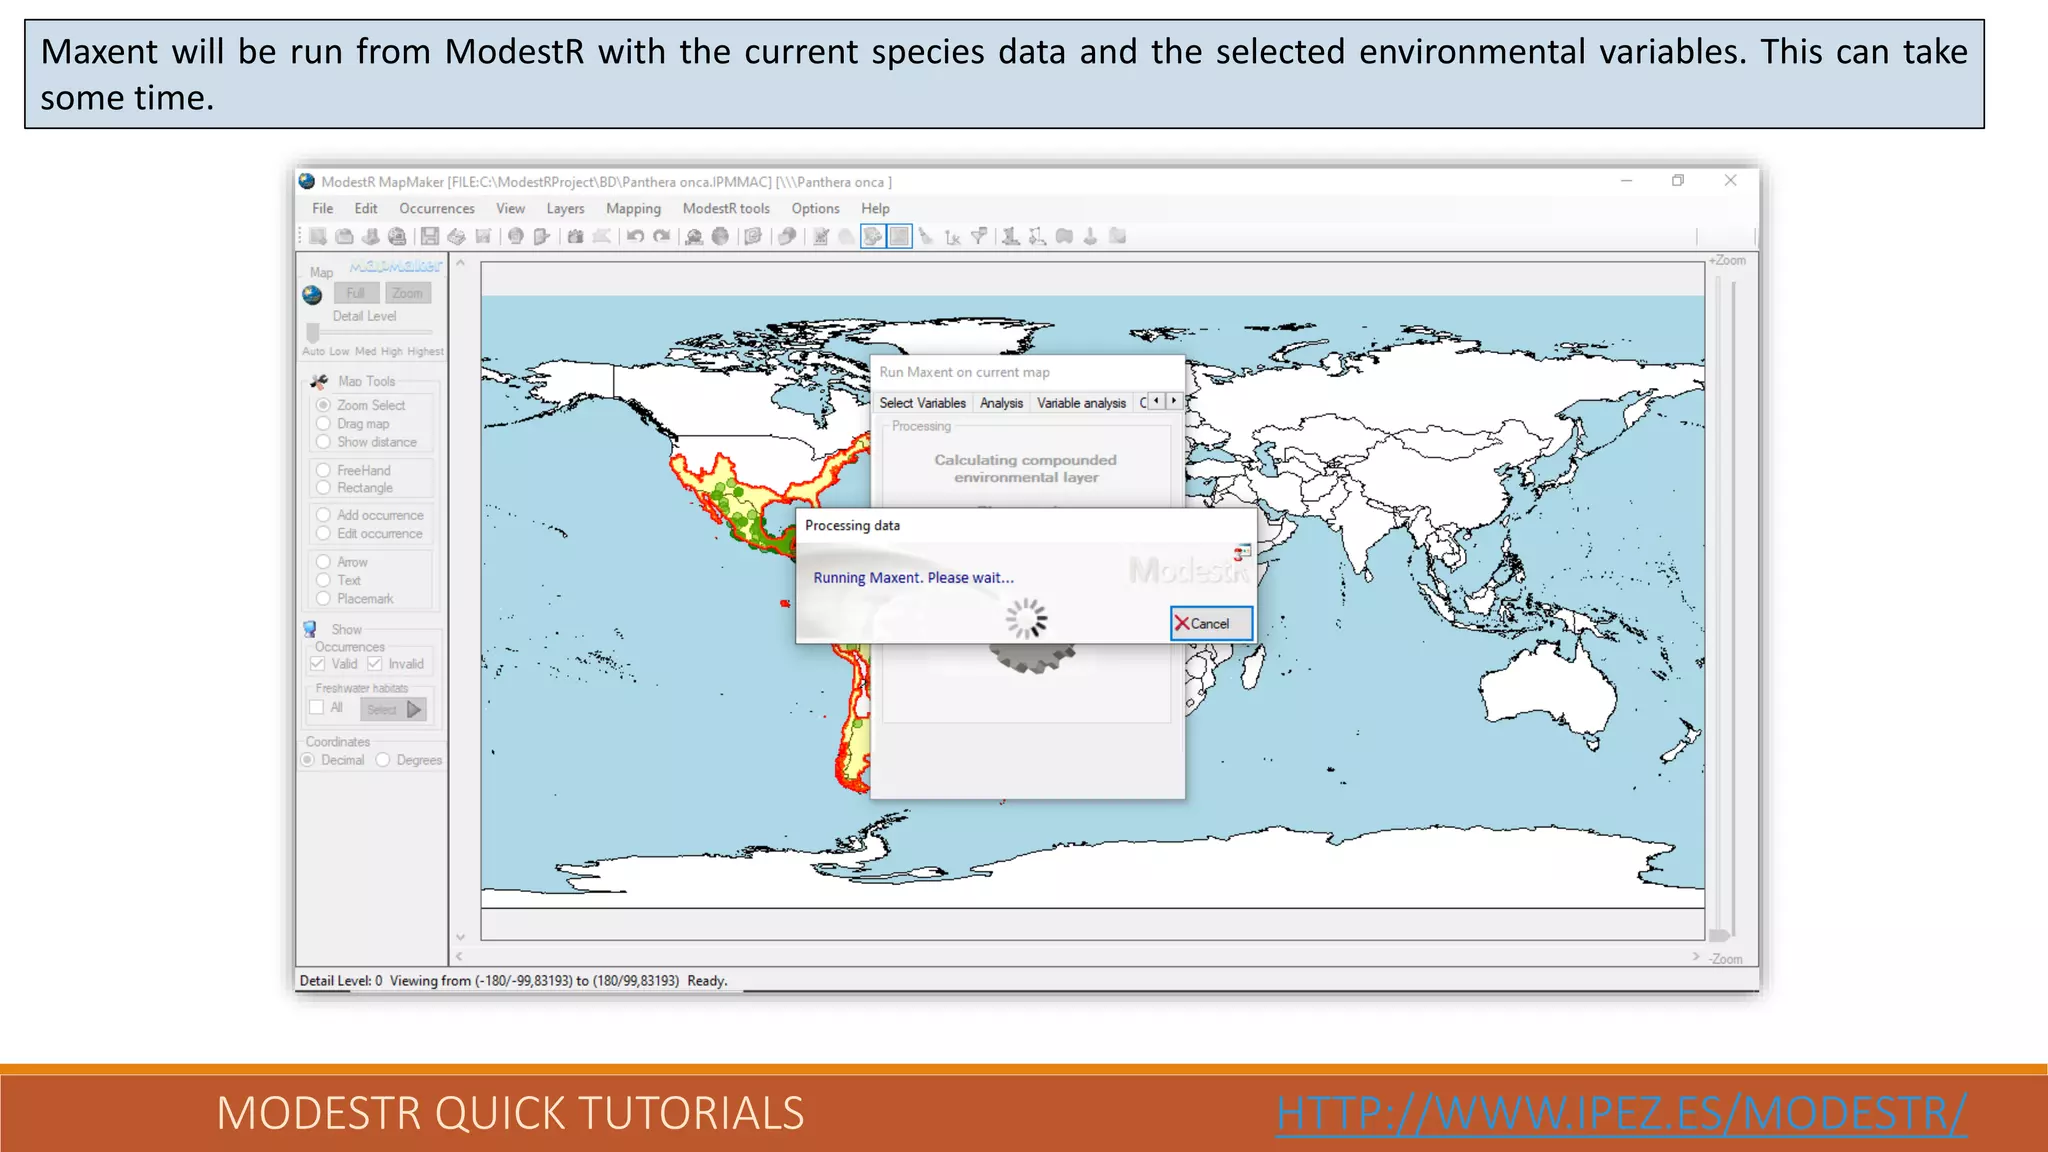Select the Show distance radio option
Viewport: 2048px width, 1152px height.
[323, 441]
